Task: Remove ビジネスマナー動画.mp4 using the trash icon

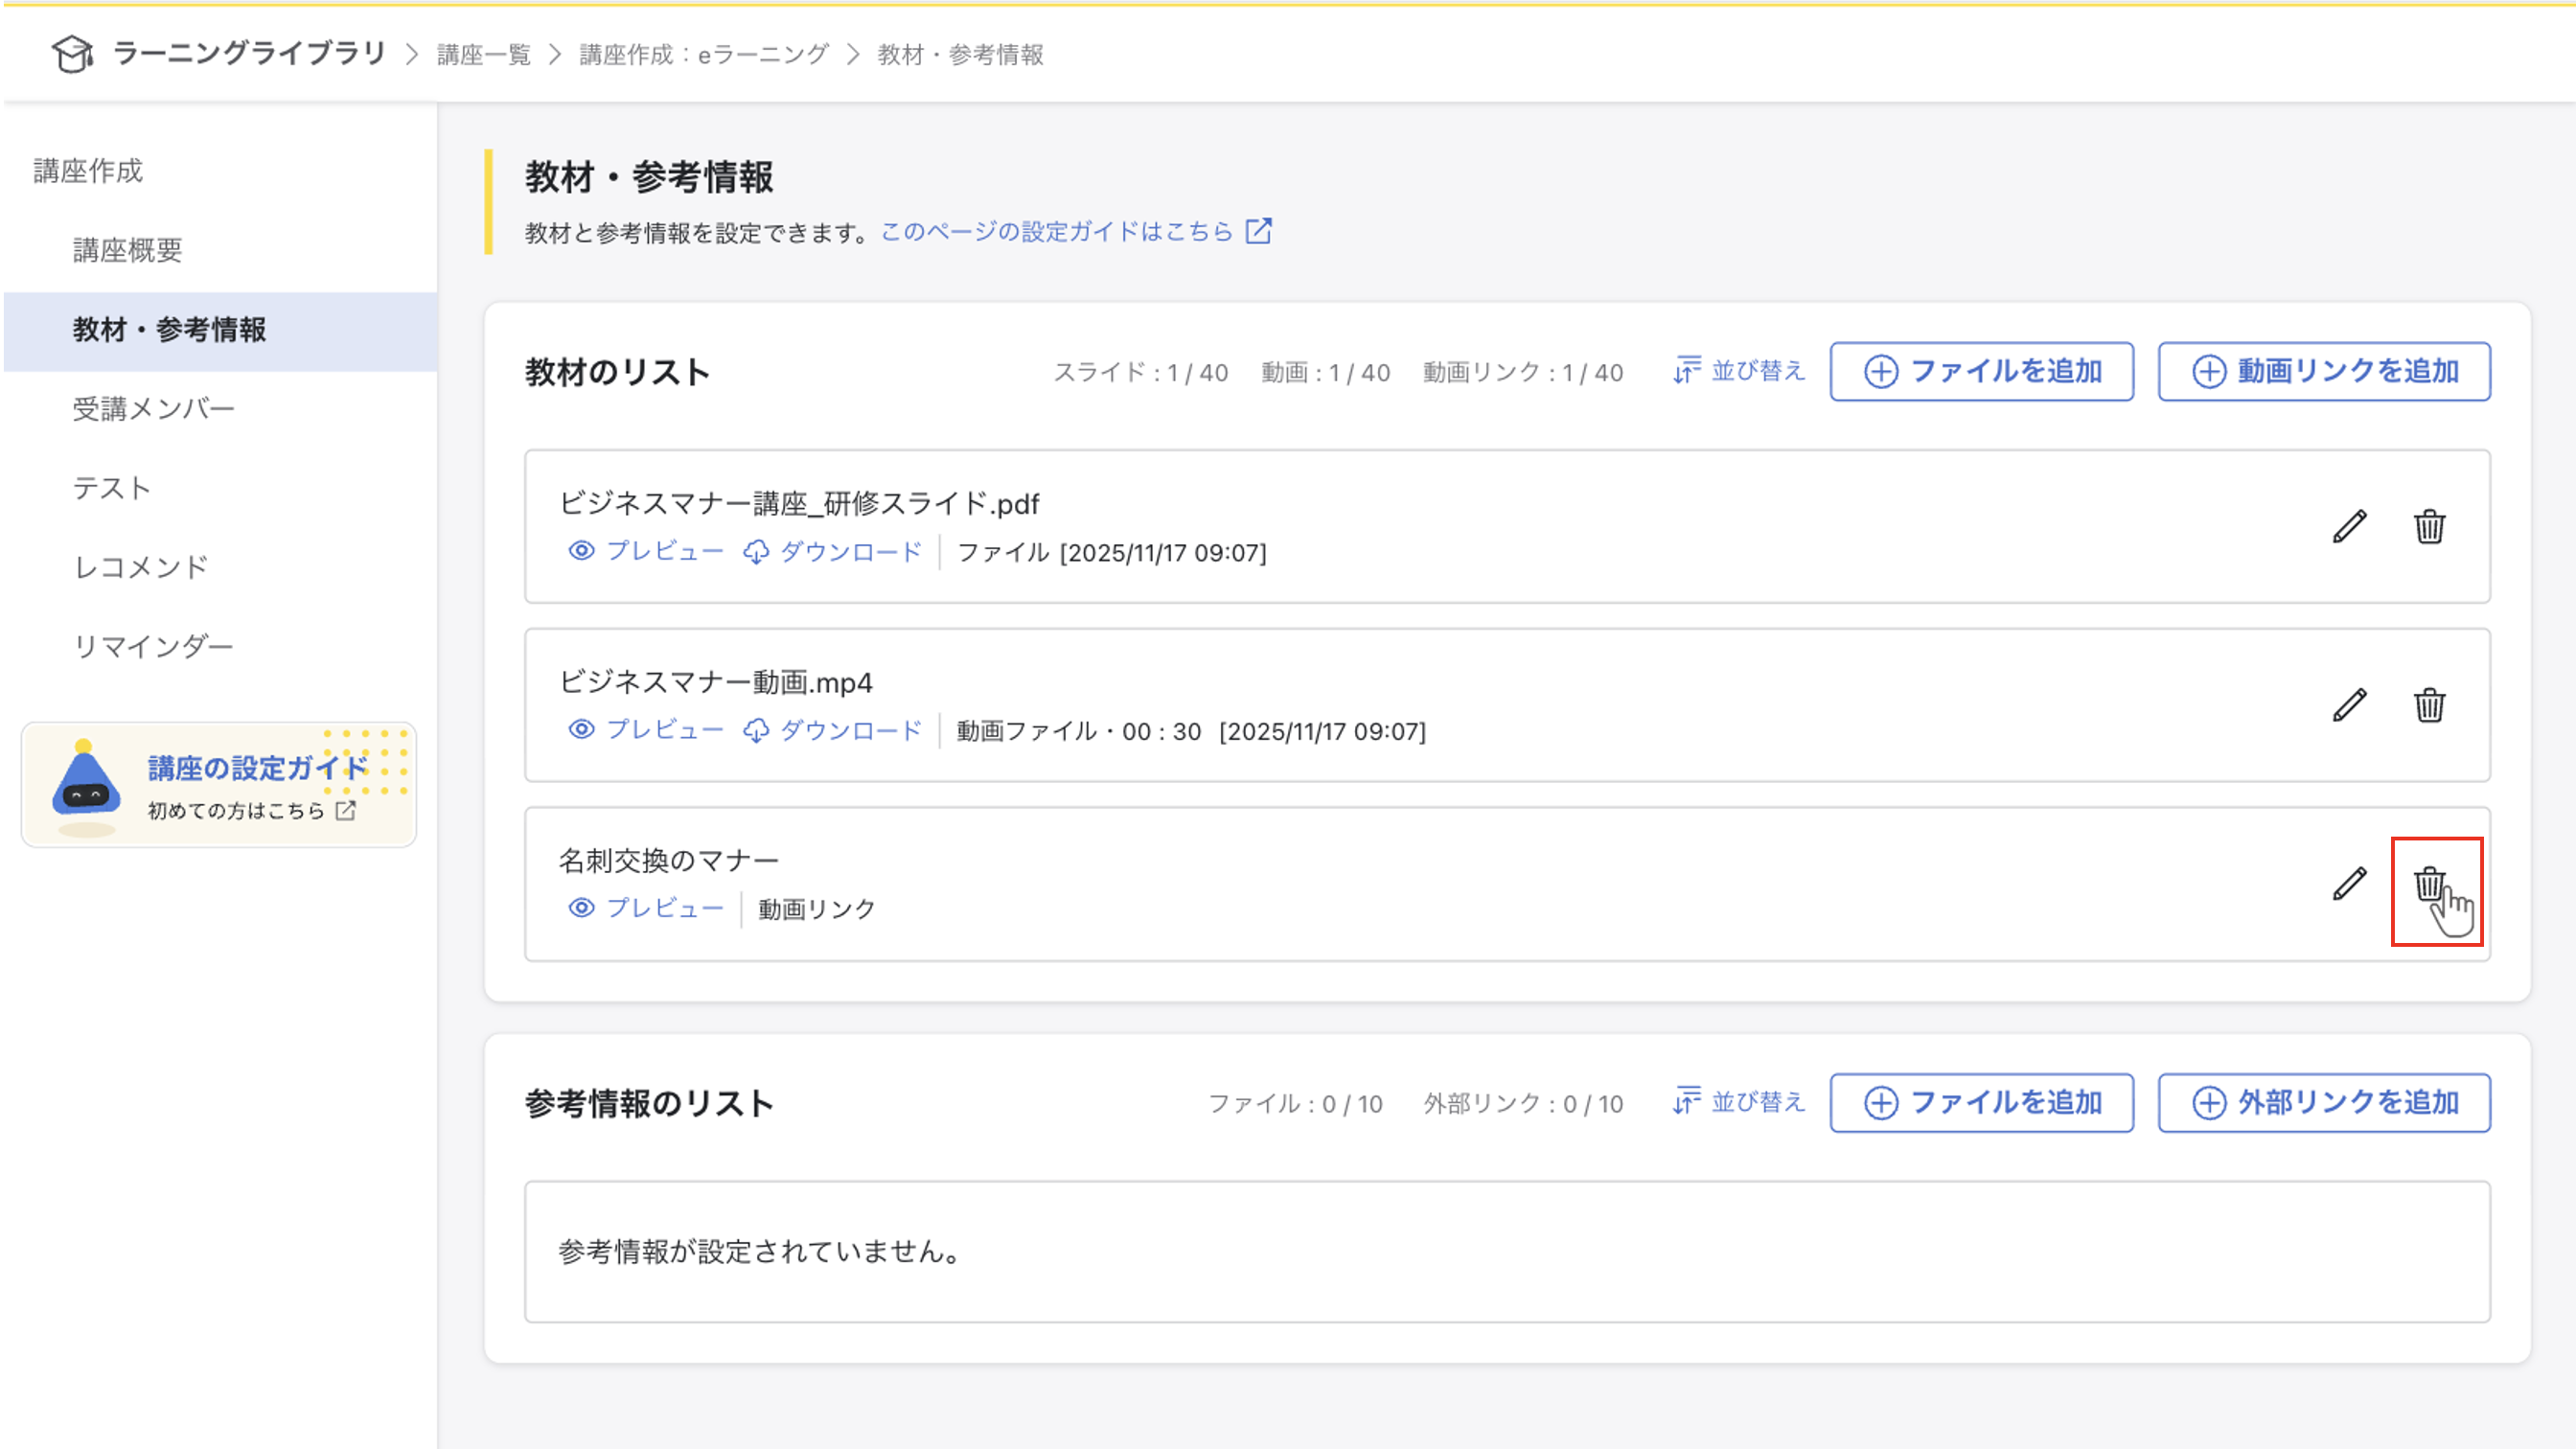Action: tap(2430, 704)
